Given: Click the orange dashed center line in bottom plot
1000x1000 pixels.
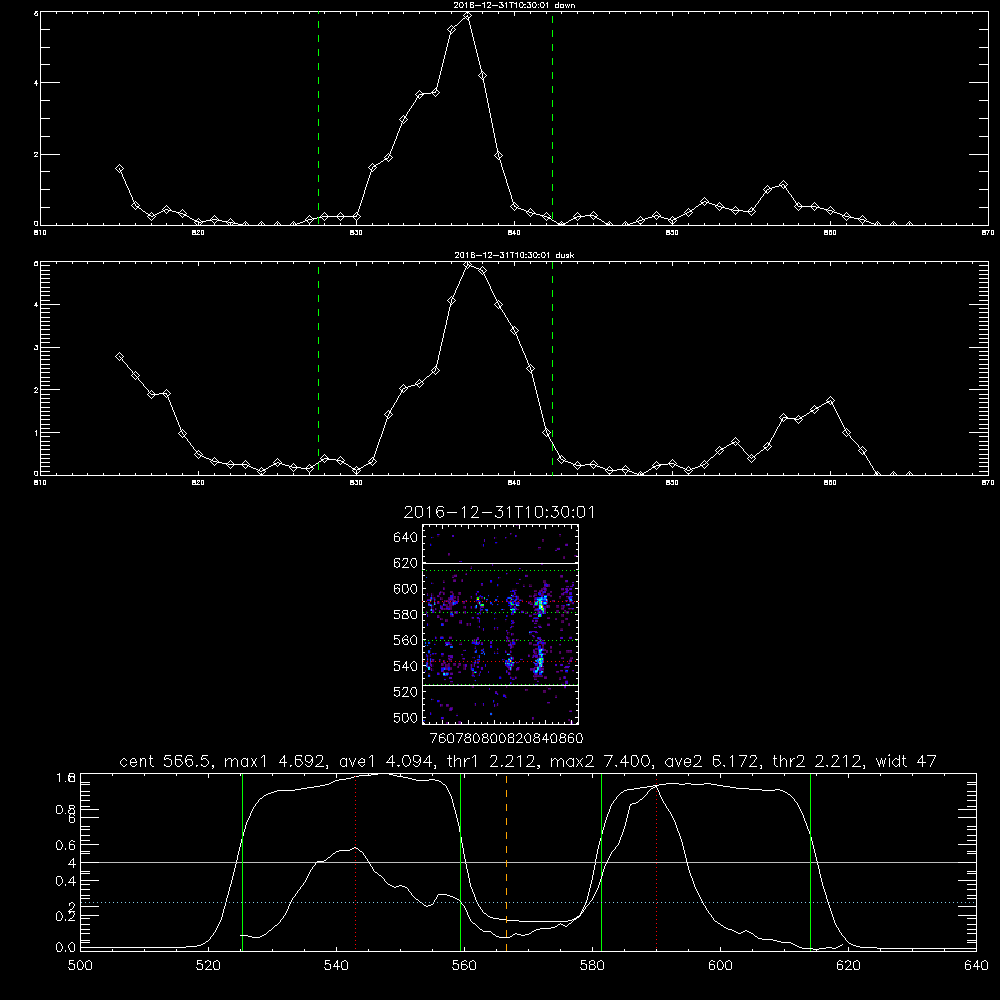Looking at the screenshot, I should pyautogui.click(x=506, y=862).
